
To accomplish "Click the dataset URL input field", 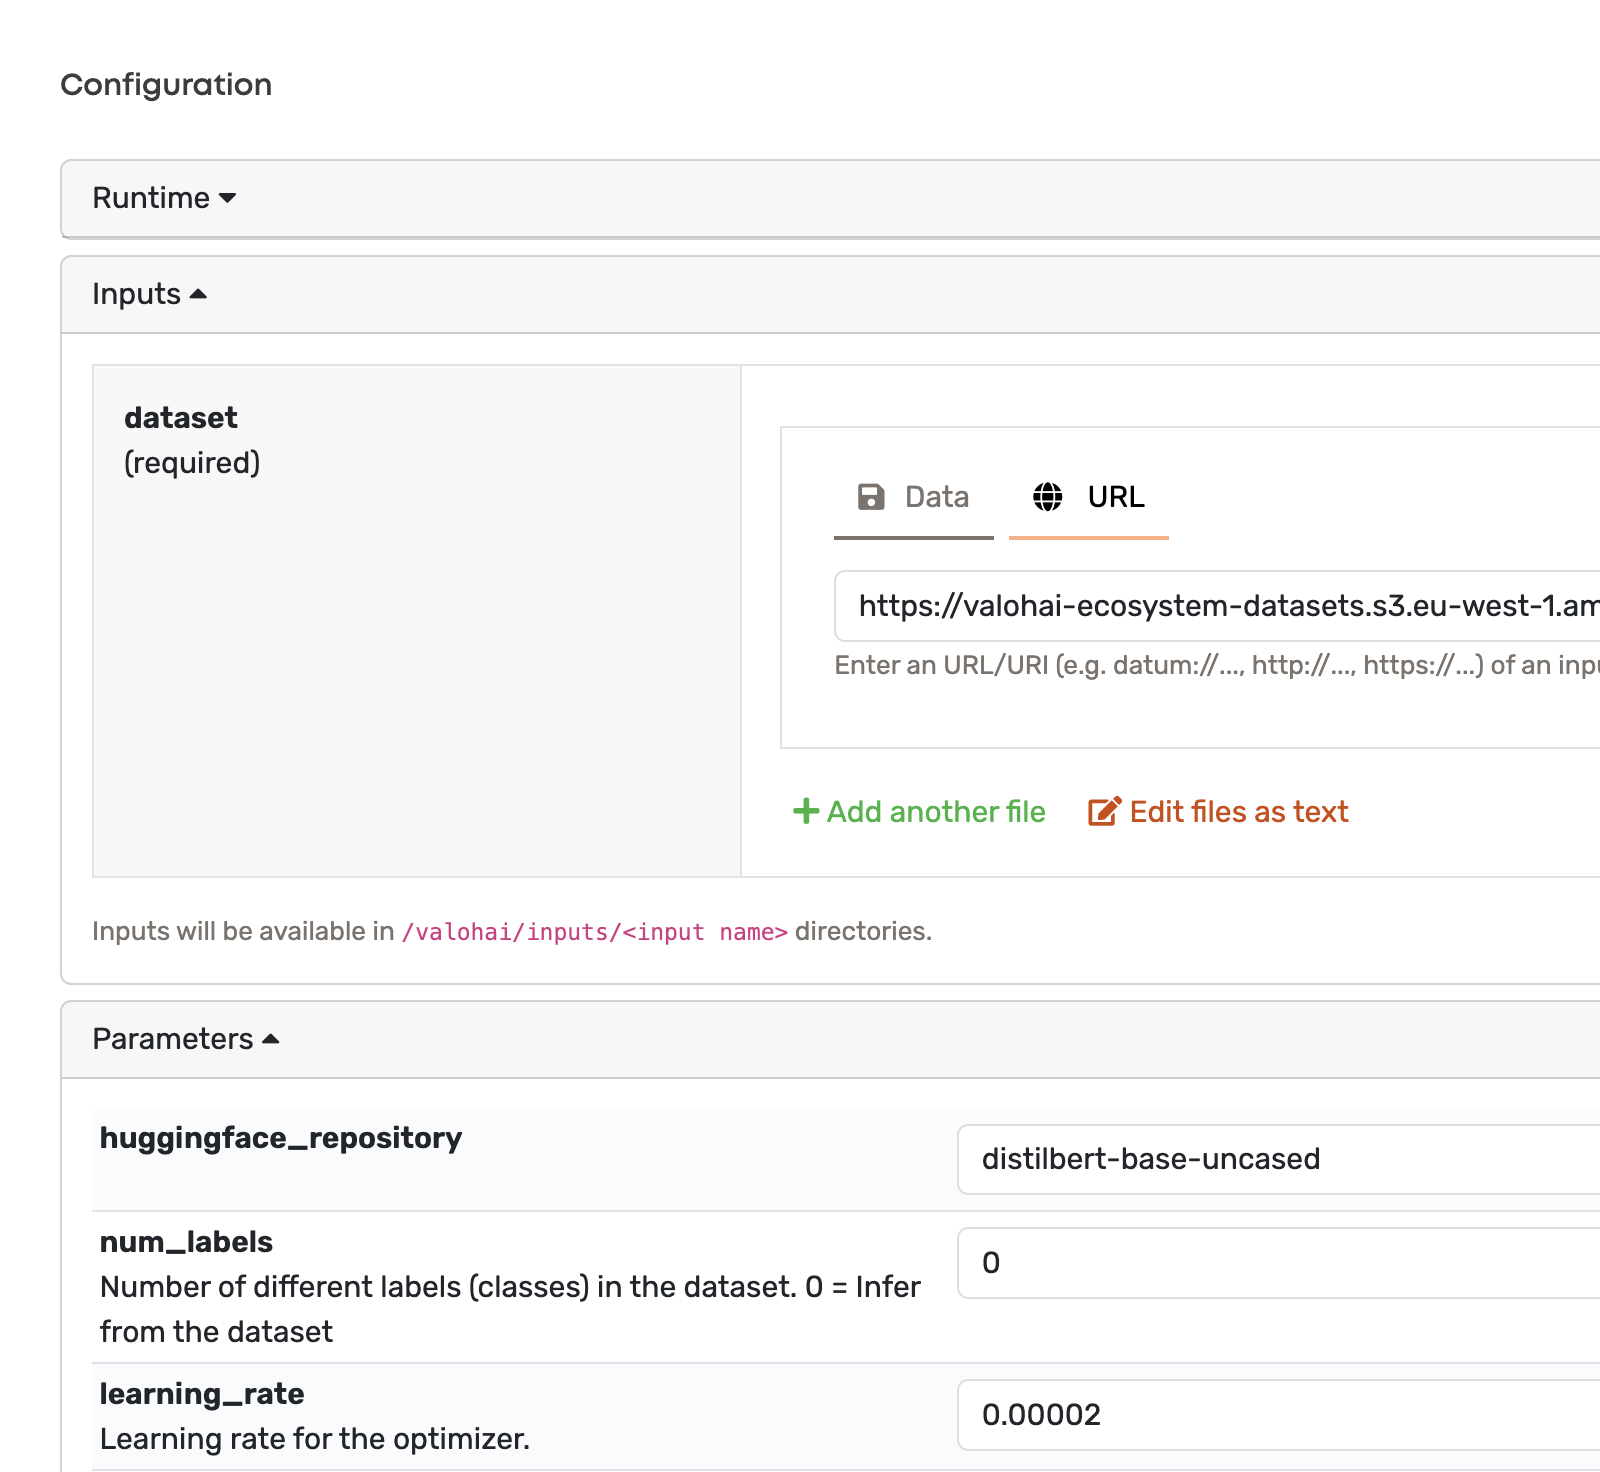I will pyautogui.click(x=1217, y=606).
